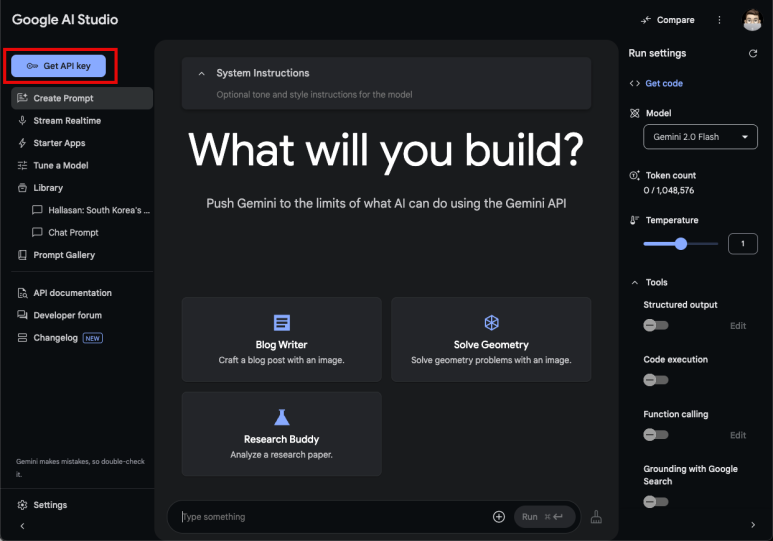Viewport: 773px width, 541px height.
Task: Open the Gemini 2.0 Flash model dropdown
Action: click(x=700, y=137)
